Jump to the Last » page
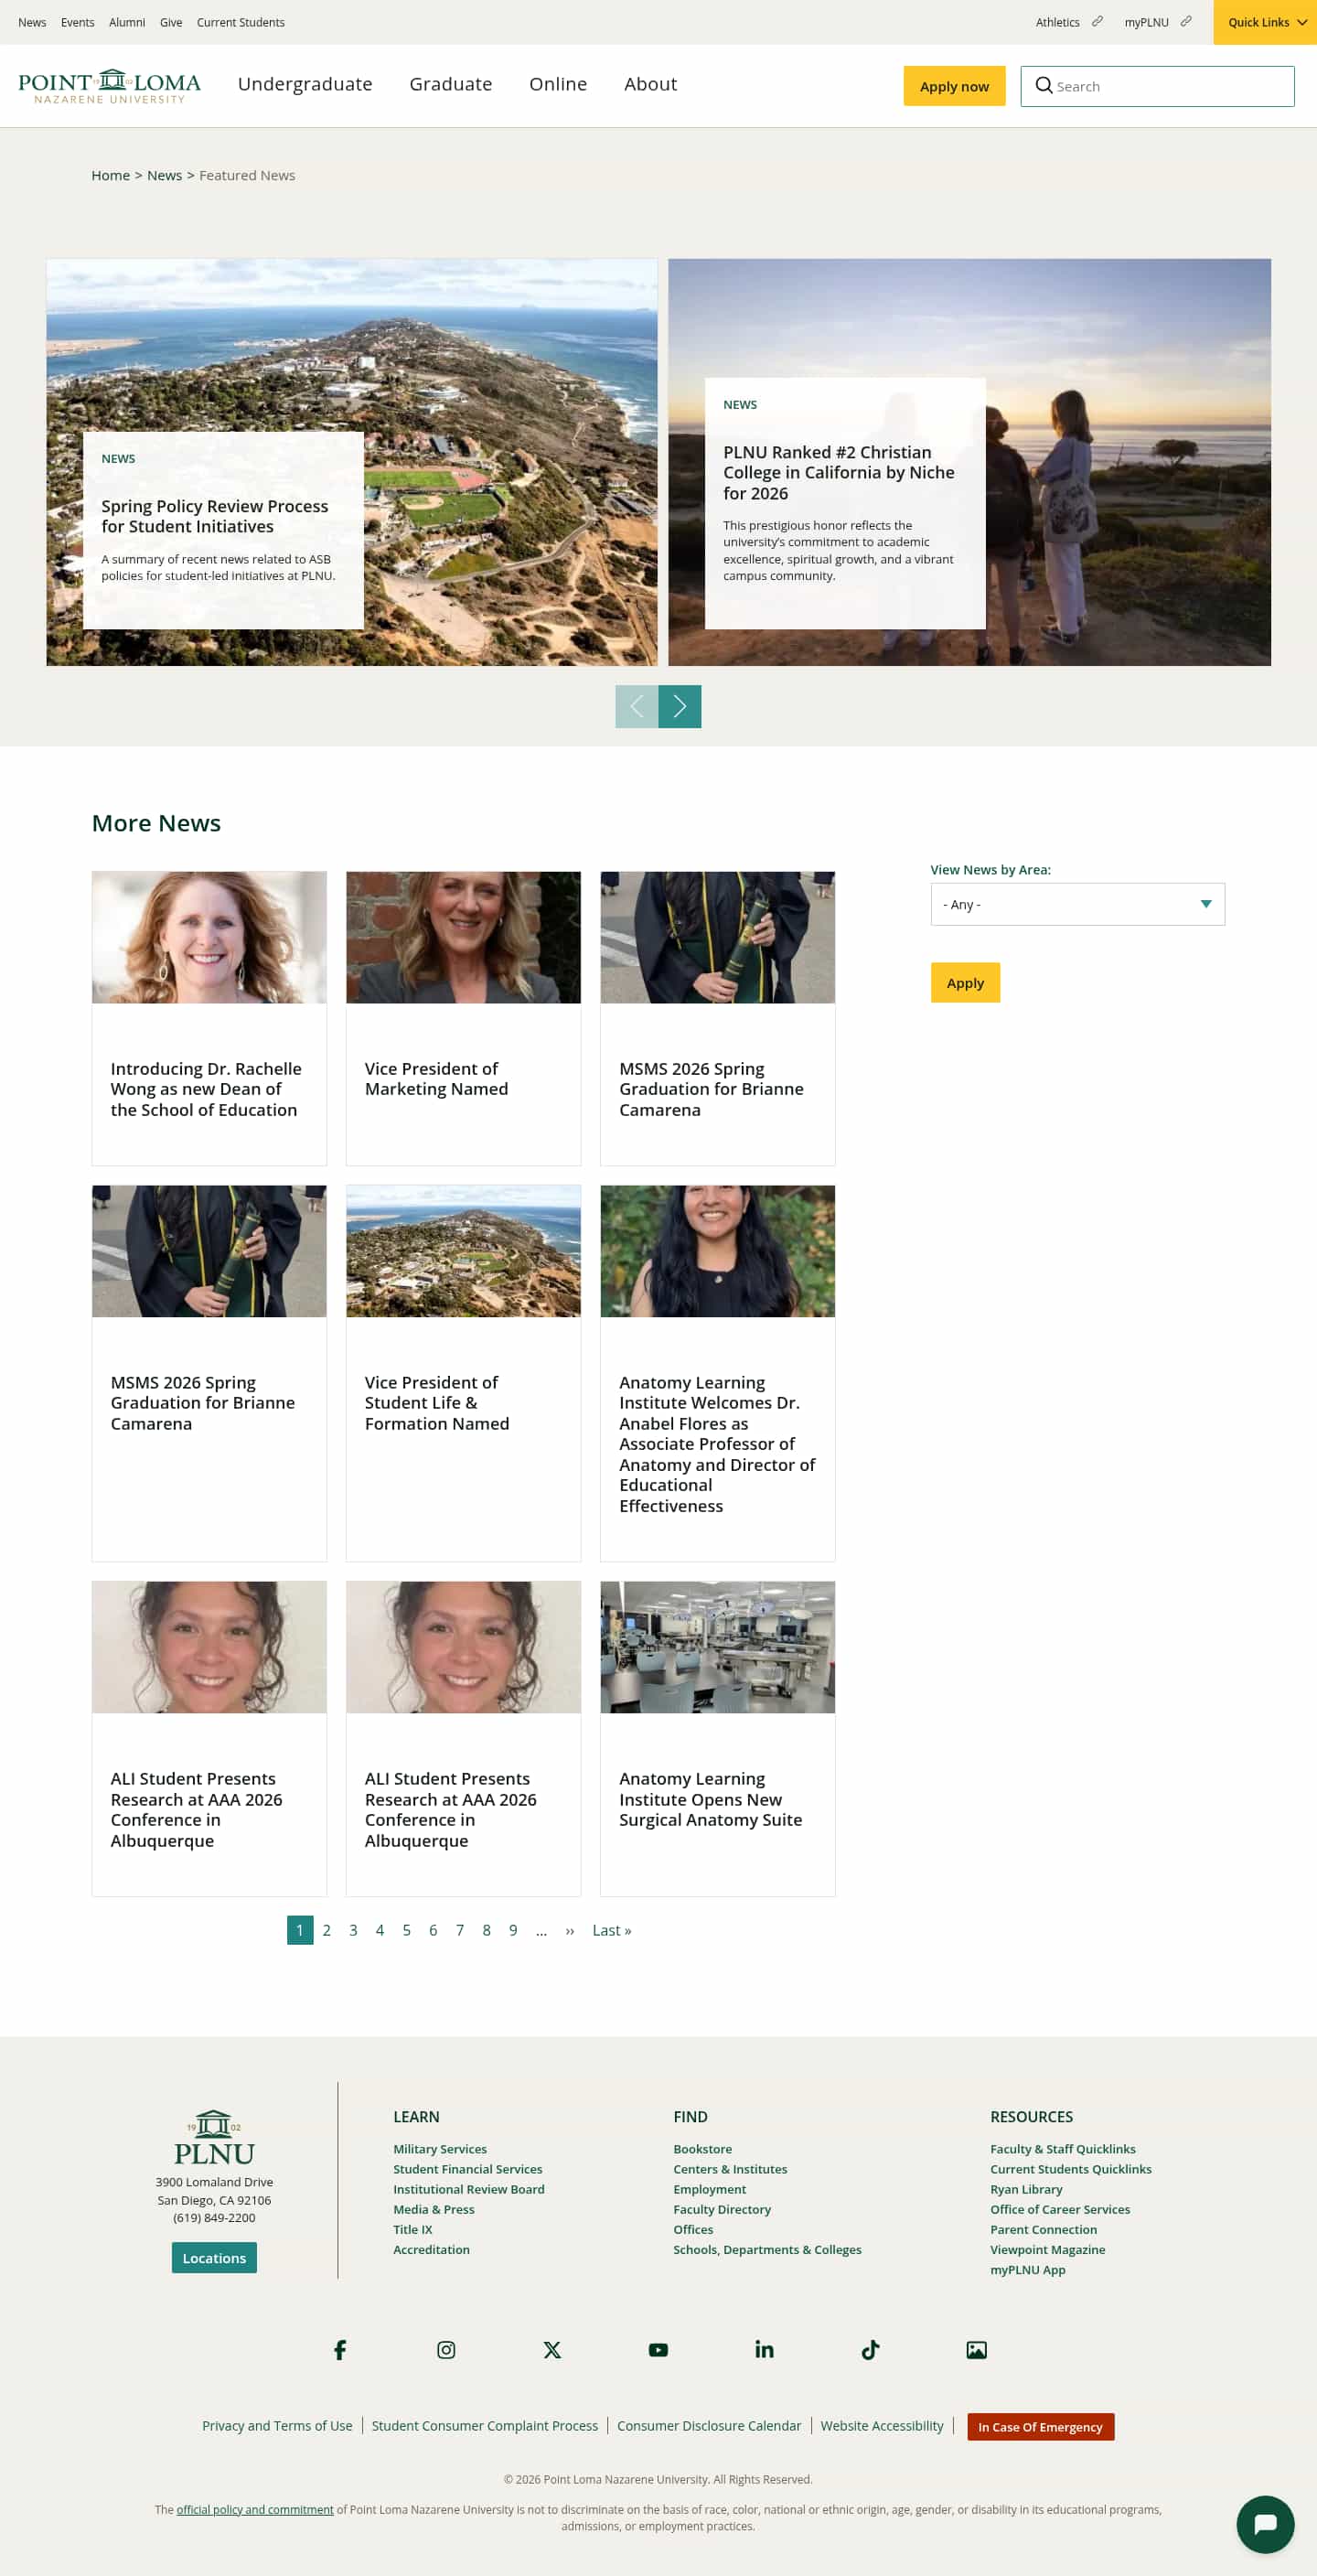Image resolution: width=1317 pixels, height=2576 pixels. click(x=611, y=1930)
